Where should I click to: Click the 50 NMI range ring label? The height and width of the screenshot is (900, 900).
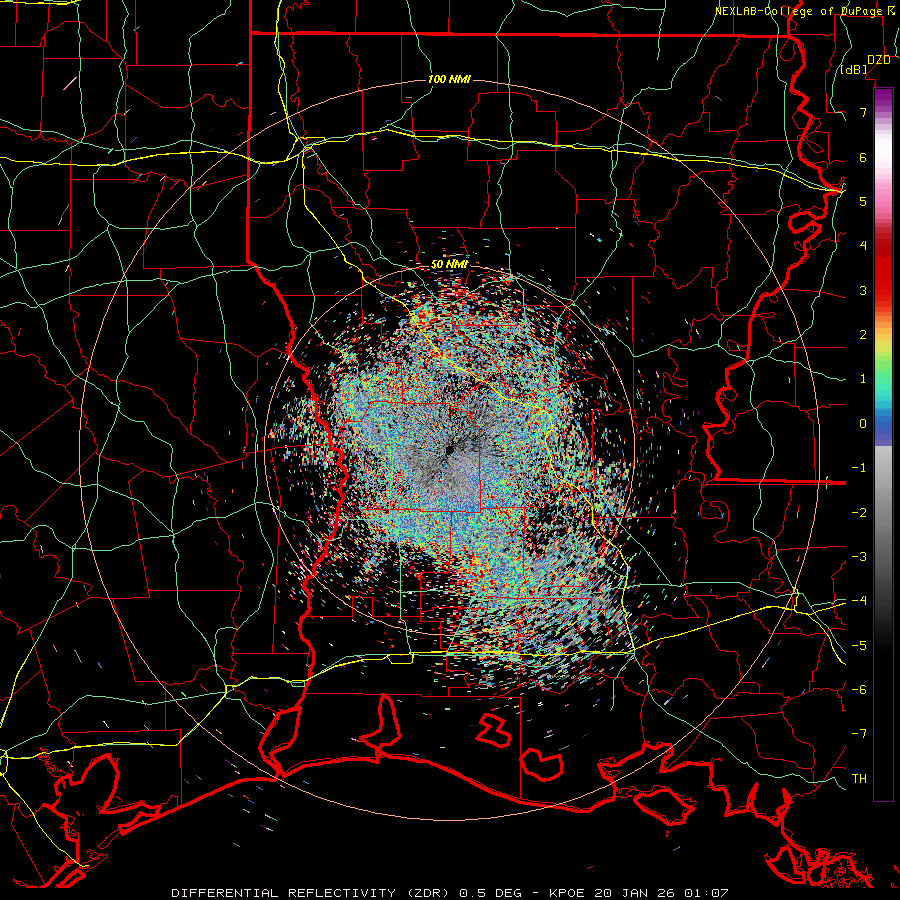coord(449,264)
